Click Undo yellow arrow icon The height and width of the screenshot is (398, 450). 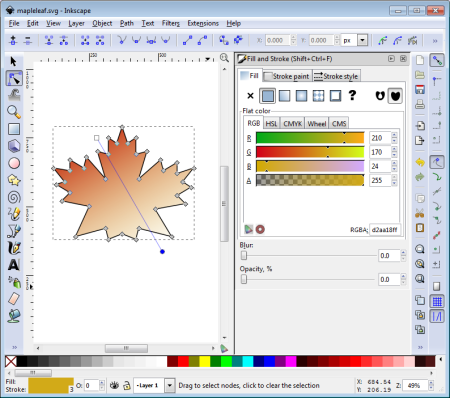coord(420,162)
